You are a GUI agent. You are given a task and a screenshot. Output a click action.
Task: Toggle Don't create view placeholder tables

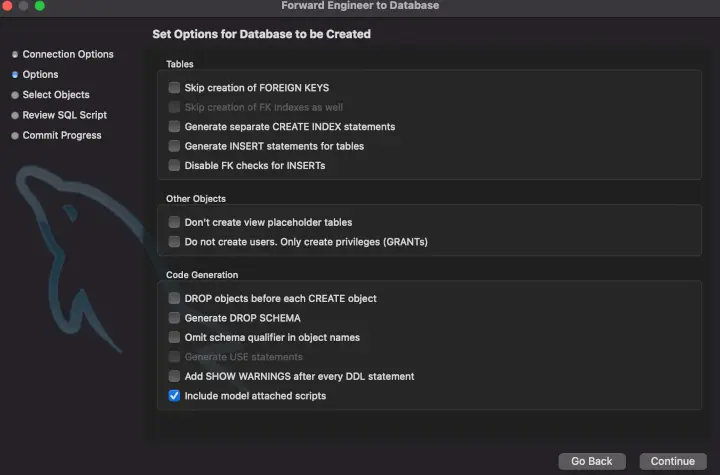pyautogui.click(x=175, y=222)
